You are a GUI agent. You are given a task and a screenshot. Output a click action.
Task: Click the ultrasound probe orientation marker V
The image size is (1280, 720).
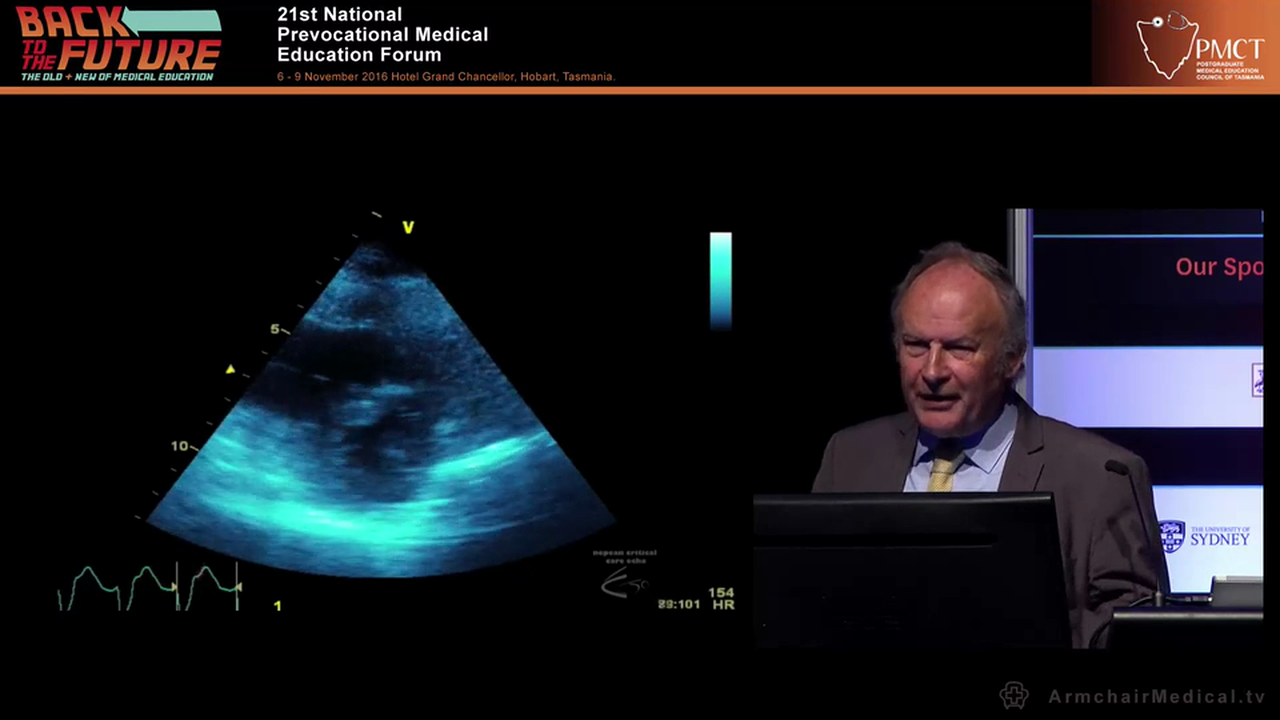(407, 227)
